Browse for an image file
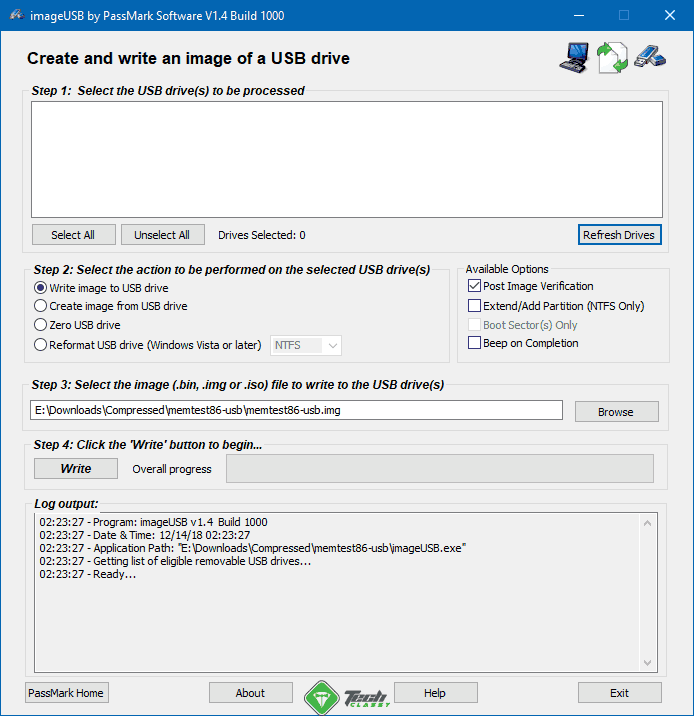Viewport: 694px width, 716px height. [616, 411]
